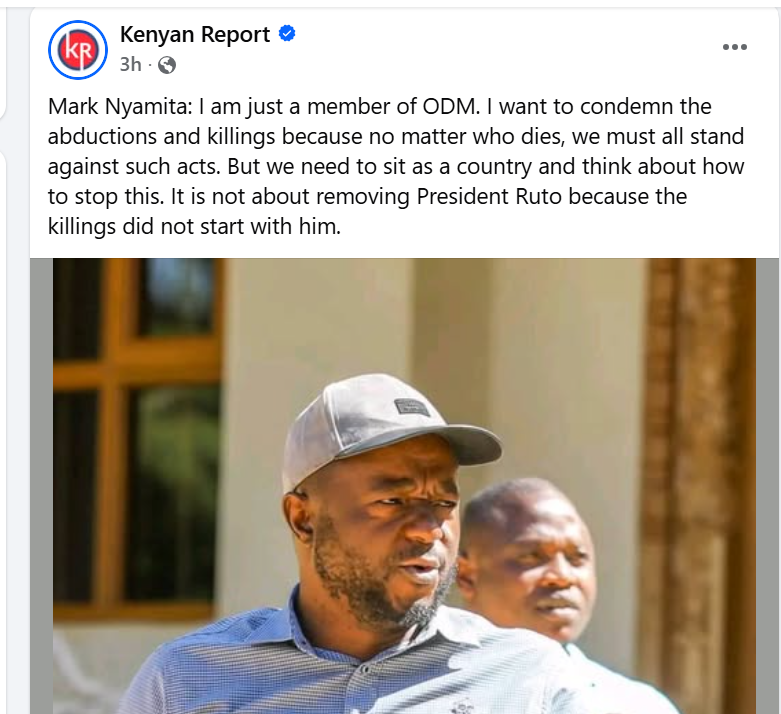Image resolution: width=781 pixels, height=714 pixels.
Task: Click the Kenyan Report KR logo avatar
Action: 78,50
